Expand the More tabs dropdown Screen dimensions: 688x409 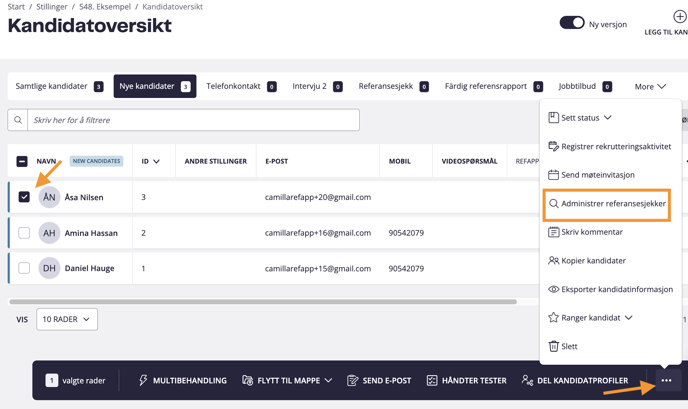pos(650,87)
